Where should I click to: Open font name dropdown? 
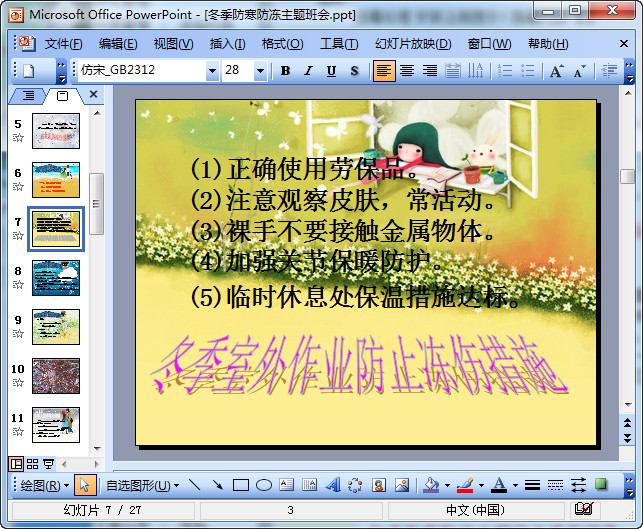(212, 71)
